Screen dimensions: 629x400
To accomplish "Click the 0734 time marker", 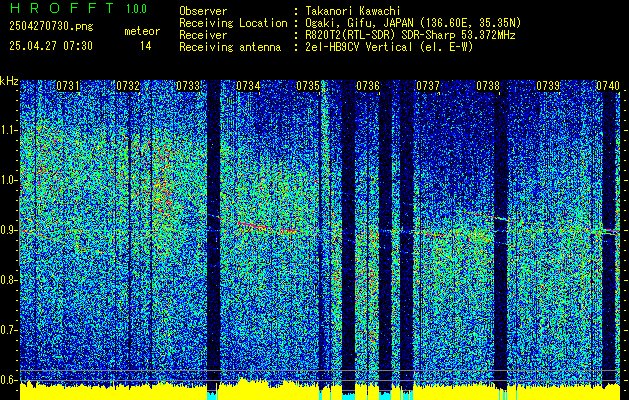I will 248,86.
